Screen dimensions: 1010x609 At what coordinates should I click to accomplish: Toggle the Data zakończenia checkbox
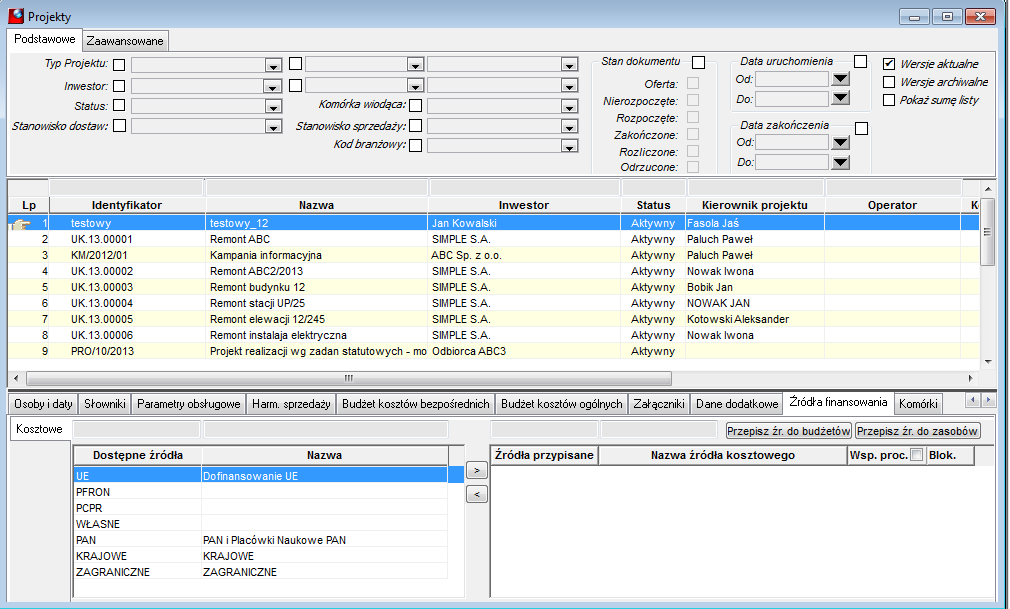pyautogui.click(x=861, y=128)
